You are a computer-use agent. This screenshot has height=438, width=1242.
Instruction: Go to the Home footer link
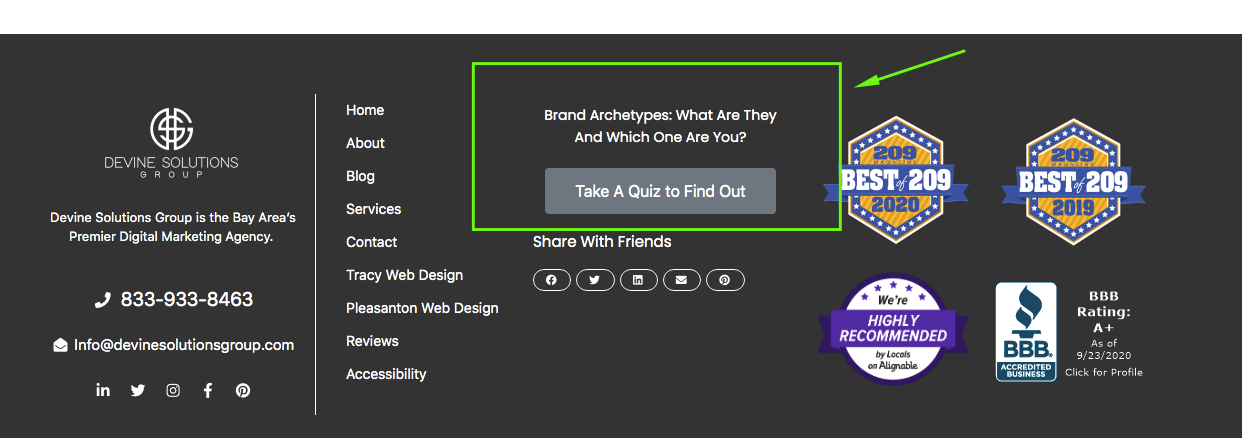pos(365,110)
